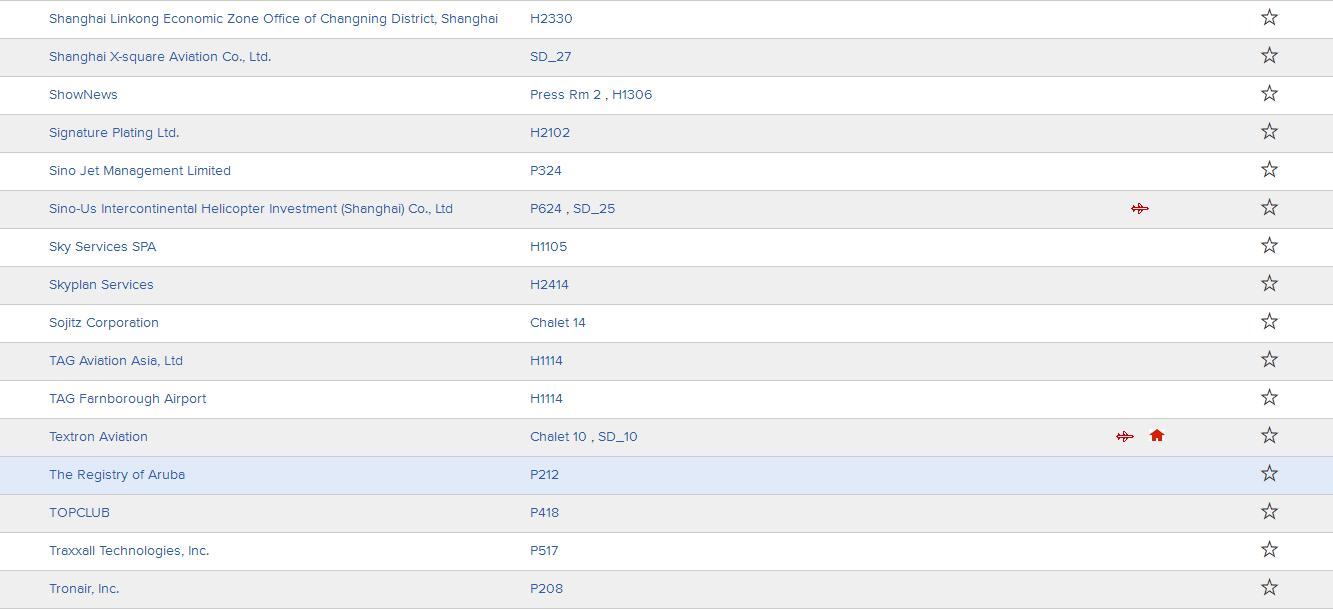This screenshot has width=1333, height=609.
Task: Star Sojitz Corporation exhibitor
Action: 1269,321
